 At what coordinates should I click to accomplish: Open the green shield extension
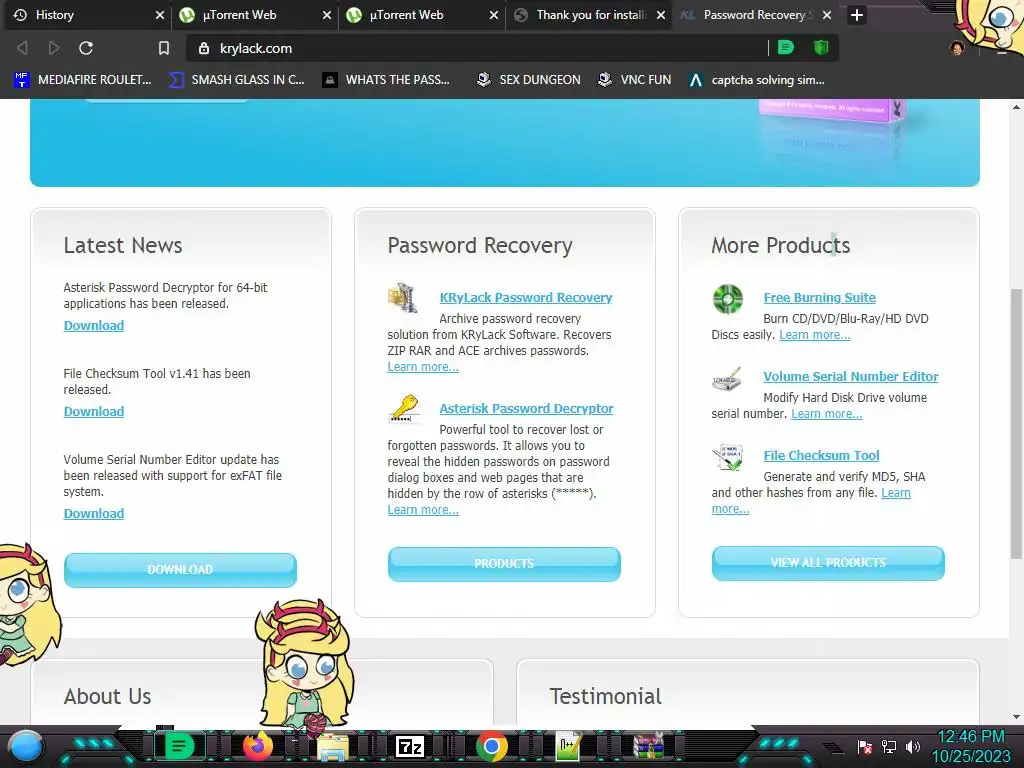[821, 47]
